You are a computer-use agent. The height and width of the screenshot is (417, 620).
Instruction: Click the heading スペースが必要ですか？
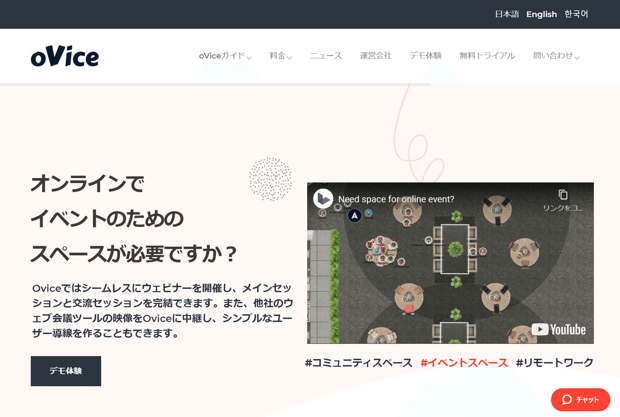click(134, 253)
